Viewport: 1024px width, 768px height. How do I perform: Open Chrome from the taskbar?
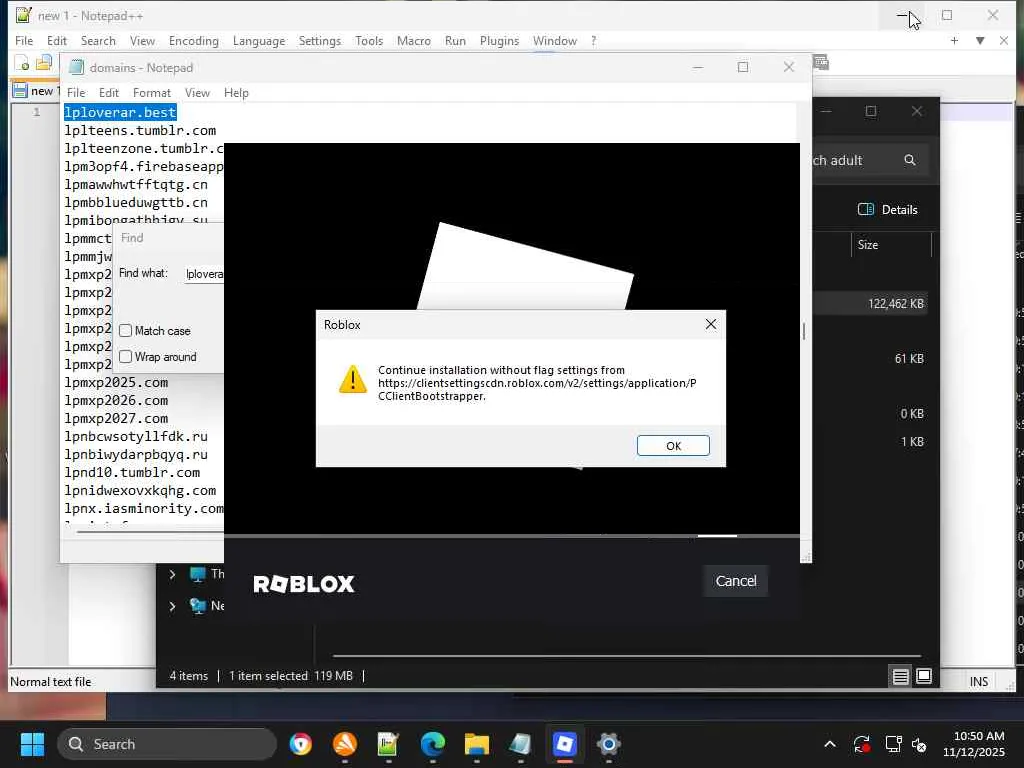301,744
